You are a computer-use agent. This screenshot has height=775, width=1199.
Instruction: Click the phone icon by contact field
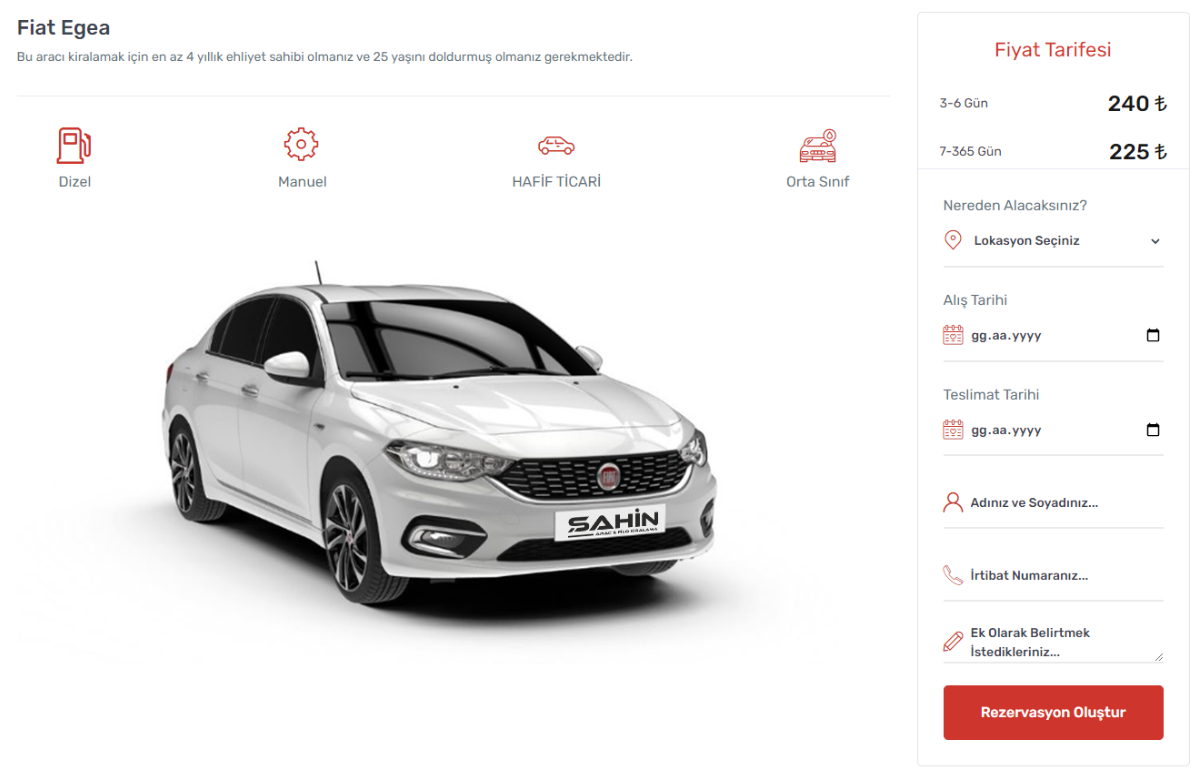[x=953, y=575]
